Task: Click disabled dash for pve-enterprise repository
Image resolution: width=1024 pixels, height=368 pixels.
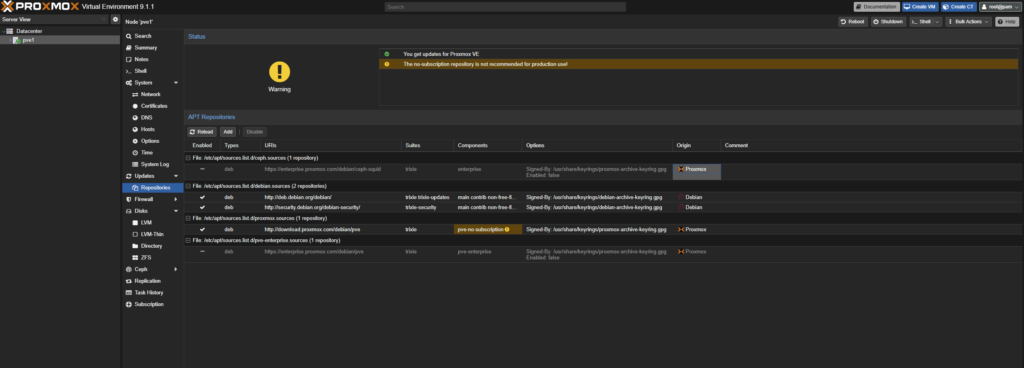Action: point(202,251)
